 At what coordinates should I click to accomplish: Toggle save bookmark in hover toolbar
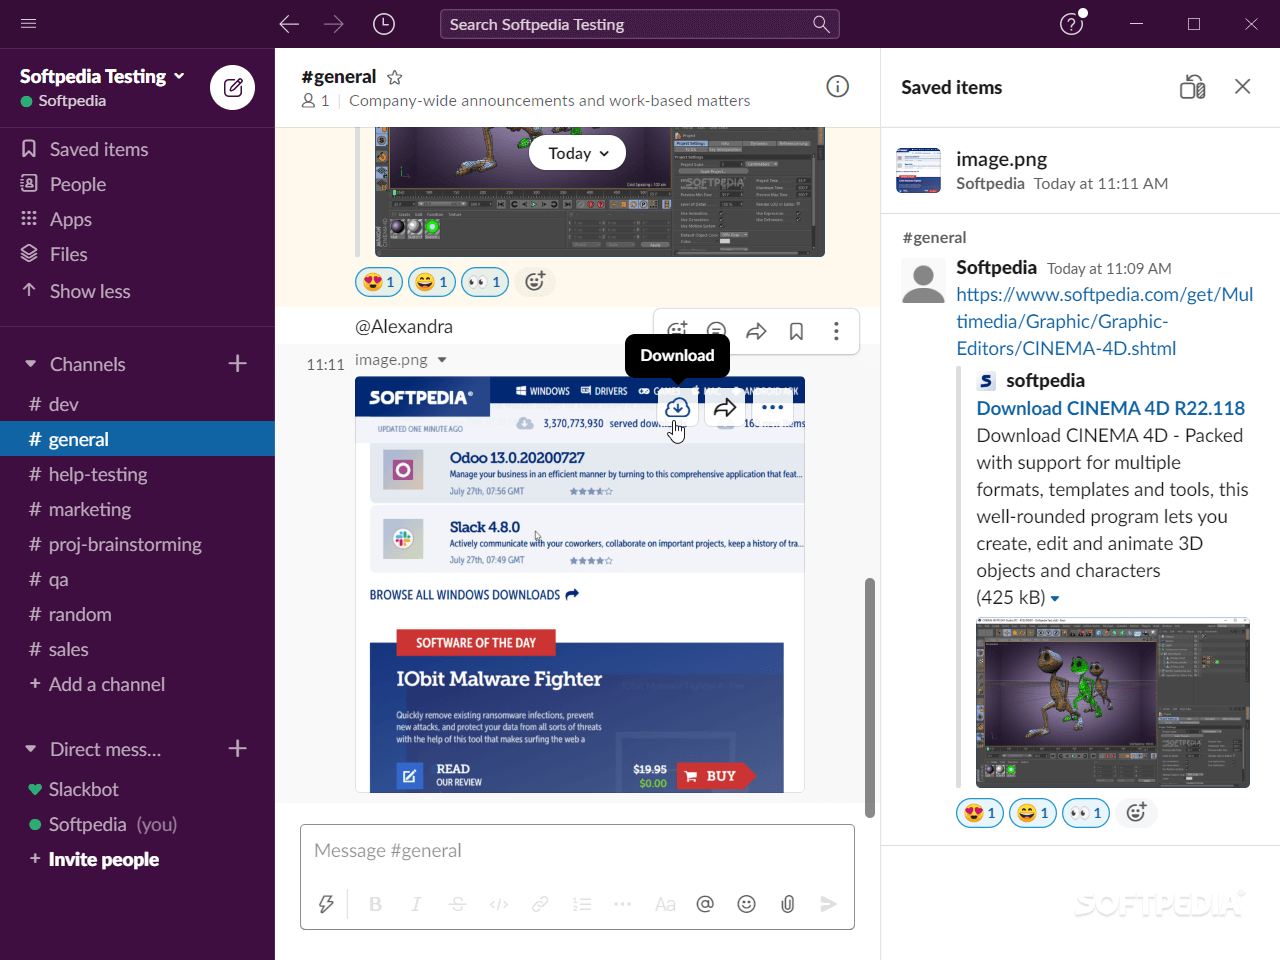point(796,331)
